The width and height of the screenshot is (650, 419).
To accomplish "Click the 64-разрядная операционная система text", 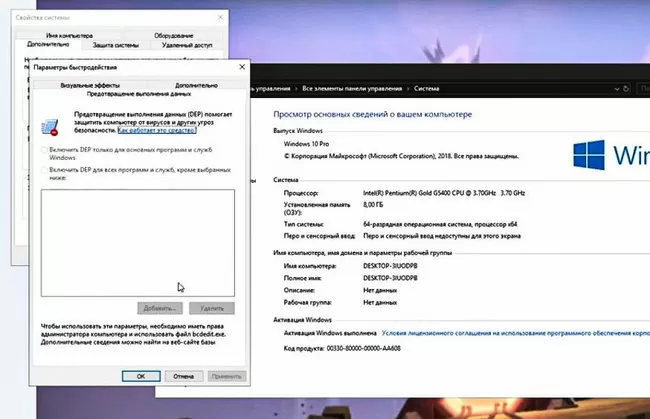I will [x=440, y=224].
